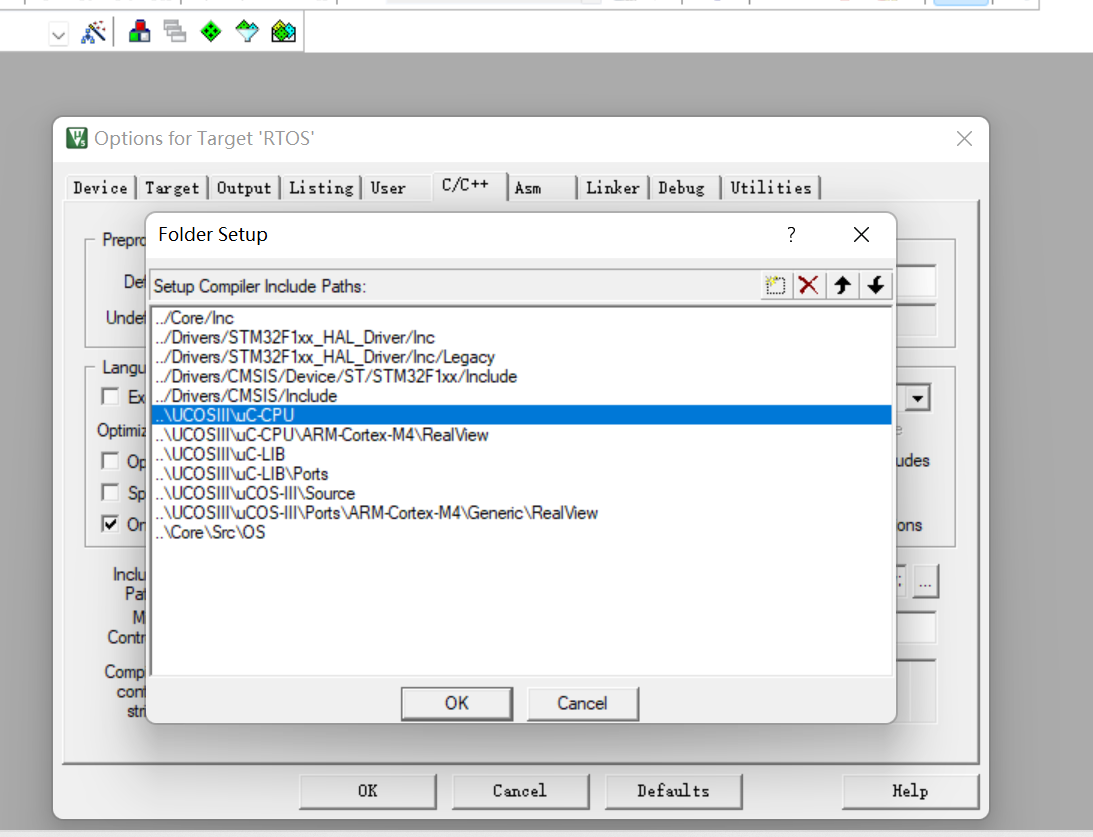This screenshot has width=1093, height=837.
Task: Uncheck the checked 'On' checkbox
Action: pos(110,523)
